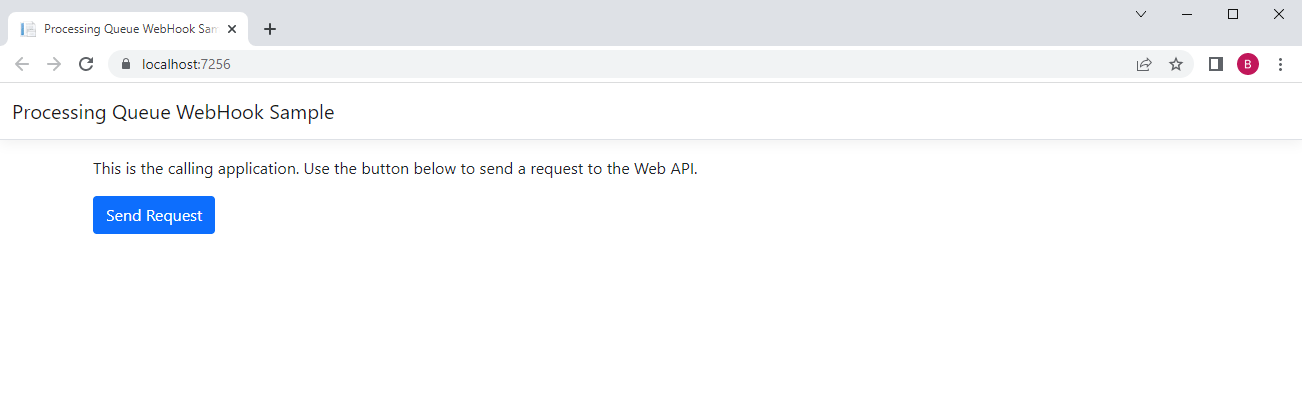Close the Processing Queue WebHook tab
The width and height of the screenshot is (1302, 420).
click(x=232, y=29)
